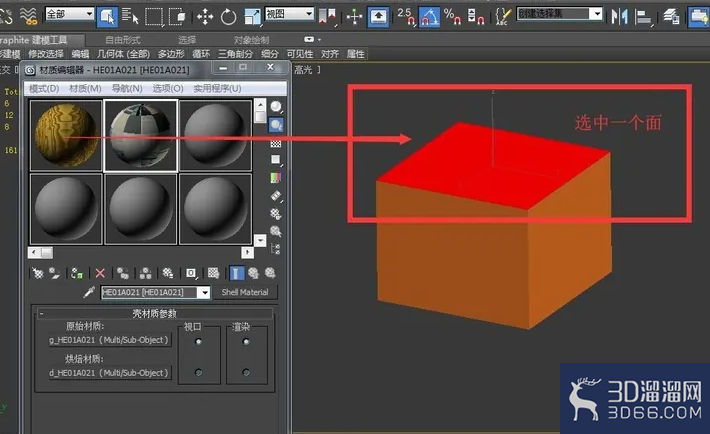Click the Make Unique icon
The height and width of the screenshot is (434, 710).
pos(145,273)
